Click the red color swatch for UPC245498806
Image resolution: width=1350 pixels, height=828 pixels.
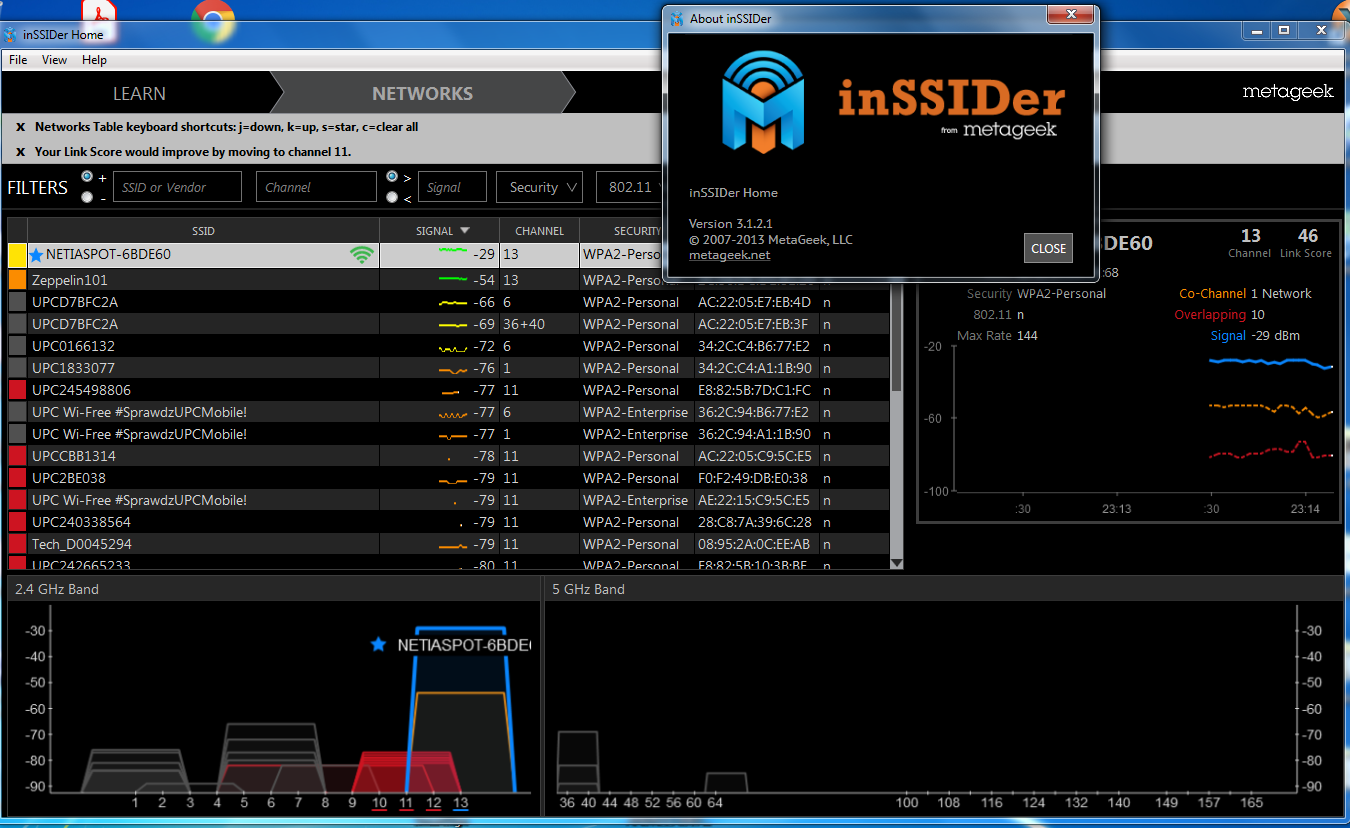(x=17, y=390)
